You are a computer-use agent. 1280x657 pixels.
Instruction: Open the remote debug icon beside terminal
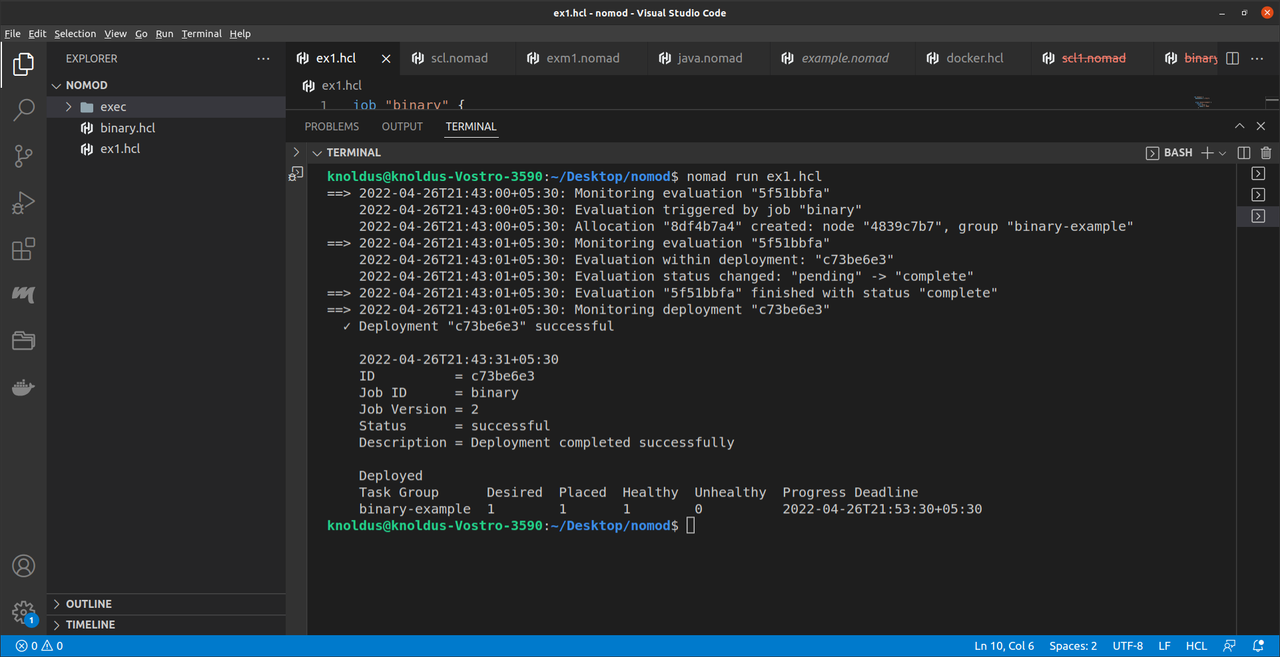296,174
